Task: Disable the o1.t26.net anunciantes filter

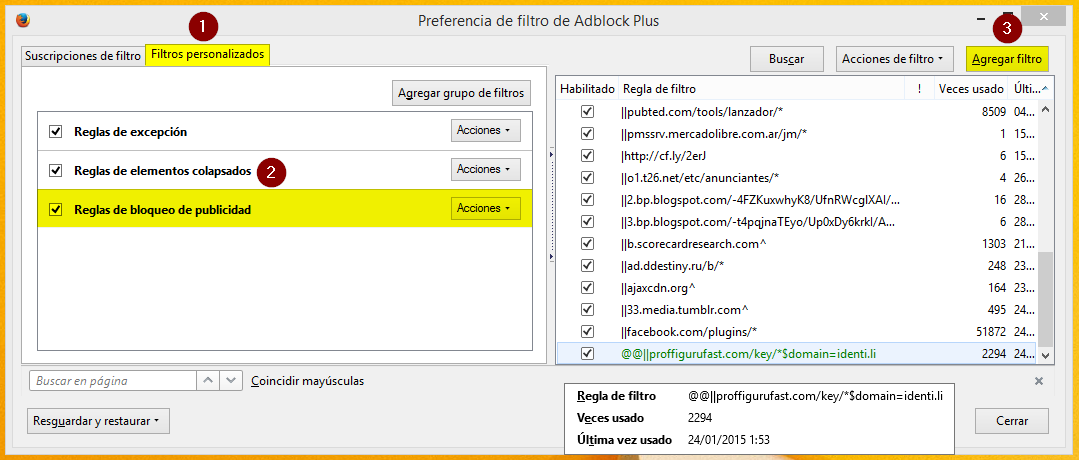Action: (x=587, y=178)
